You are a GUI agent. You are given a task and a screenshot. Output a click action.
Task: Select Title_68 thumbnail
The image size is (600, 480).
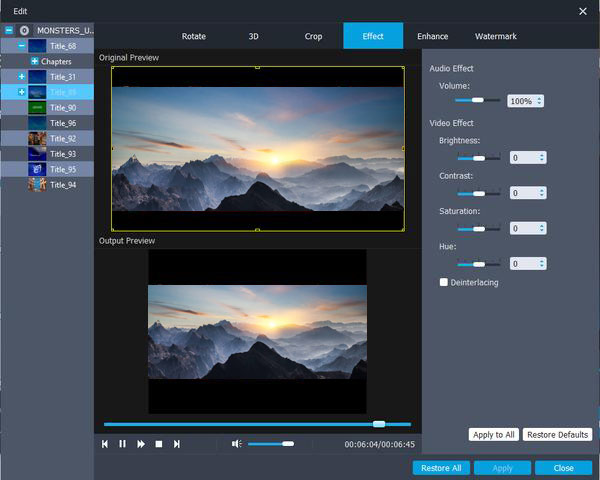click(37, 46)
